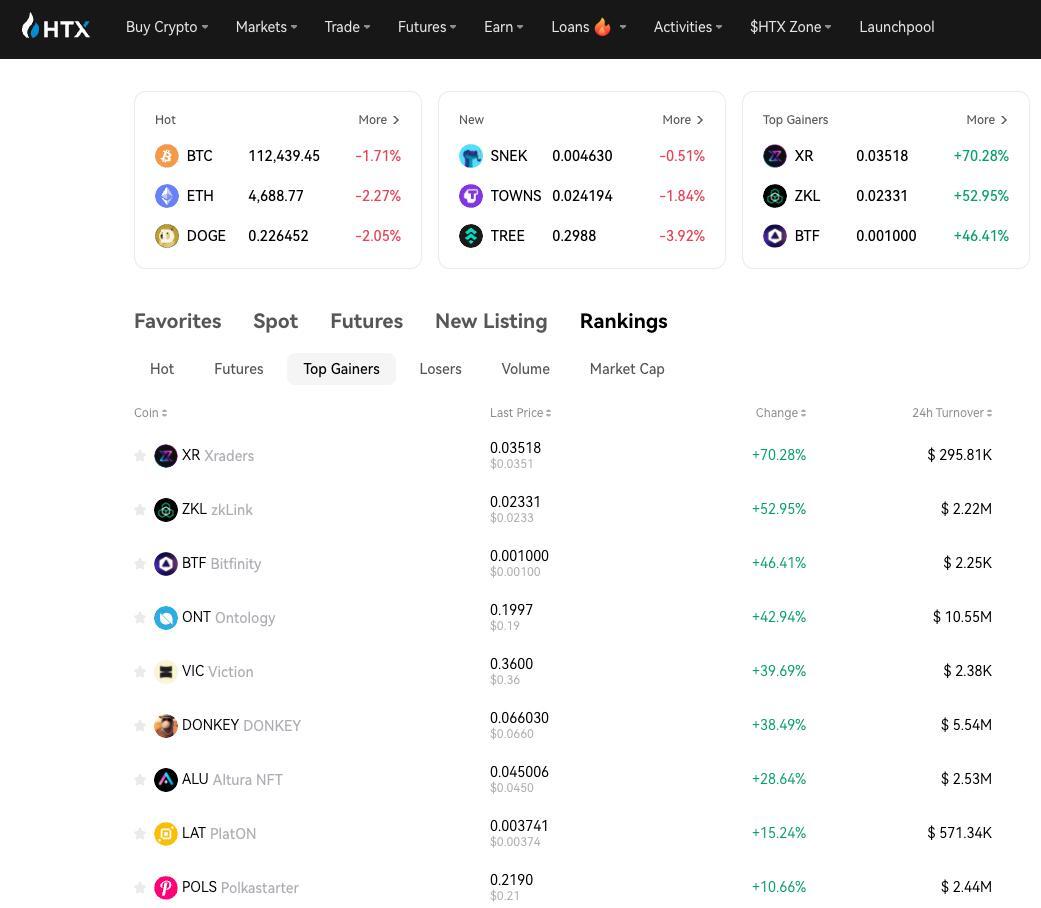Favorite ONT Ontology with the star
1041x908 pixels.
(139, 618)
